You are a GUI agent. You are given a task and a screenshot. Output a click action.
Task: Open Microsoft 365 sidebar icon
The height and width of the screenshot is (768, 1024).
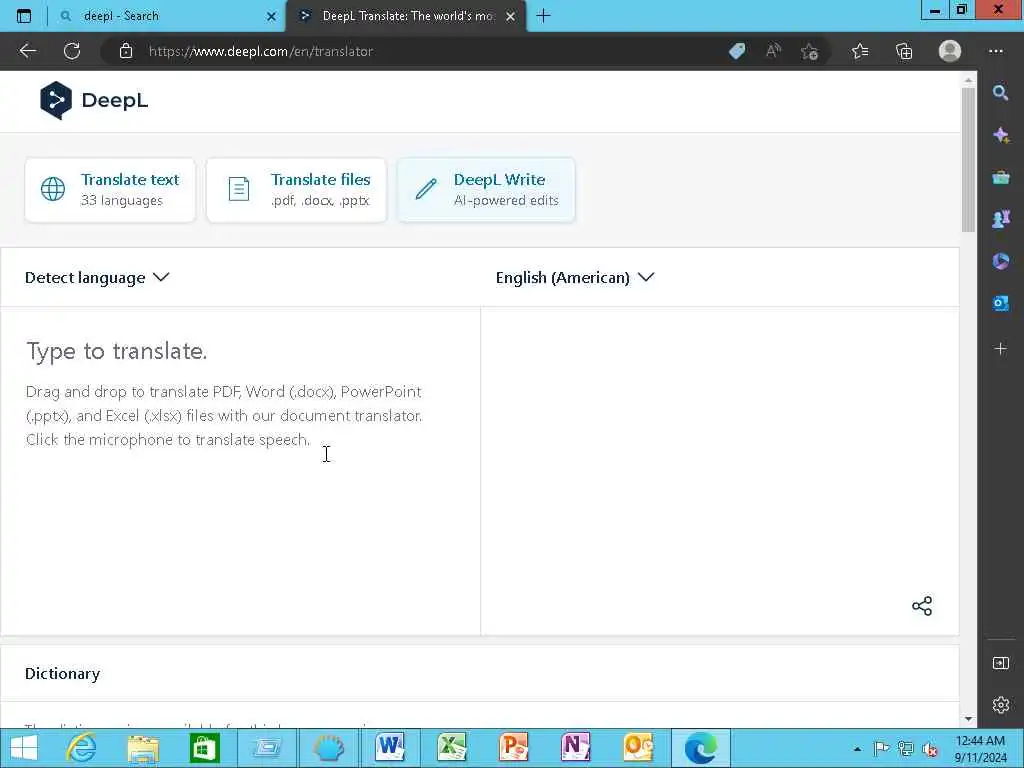click(1000, 261)
